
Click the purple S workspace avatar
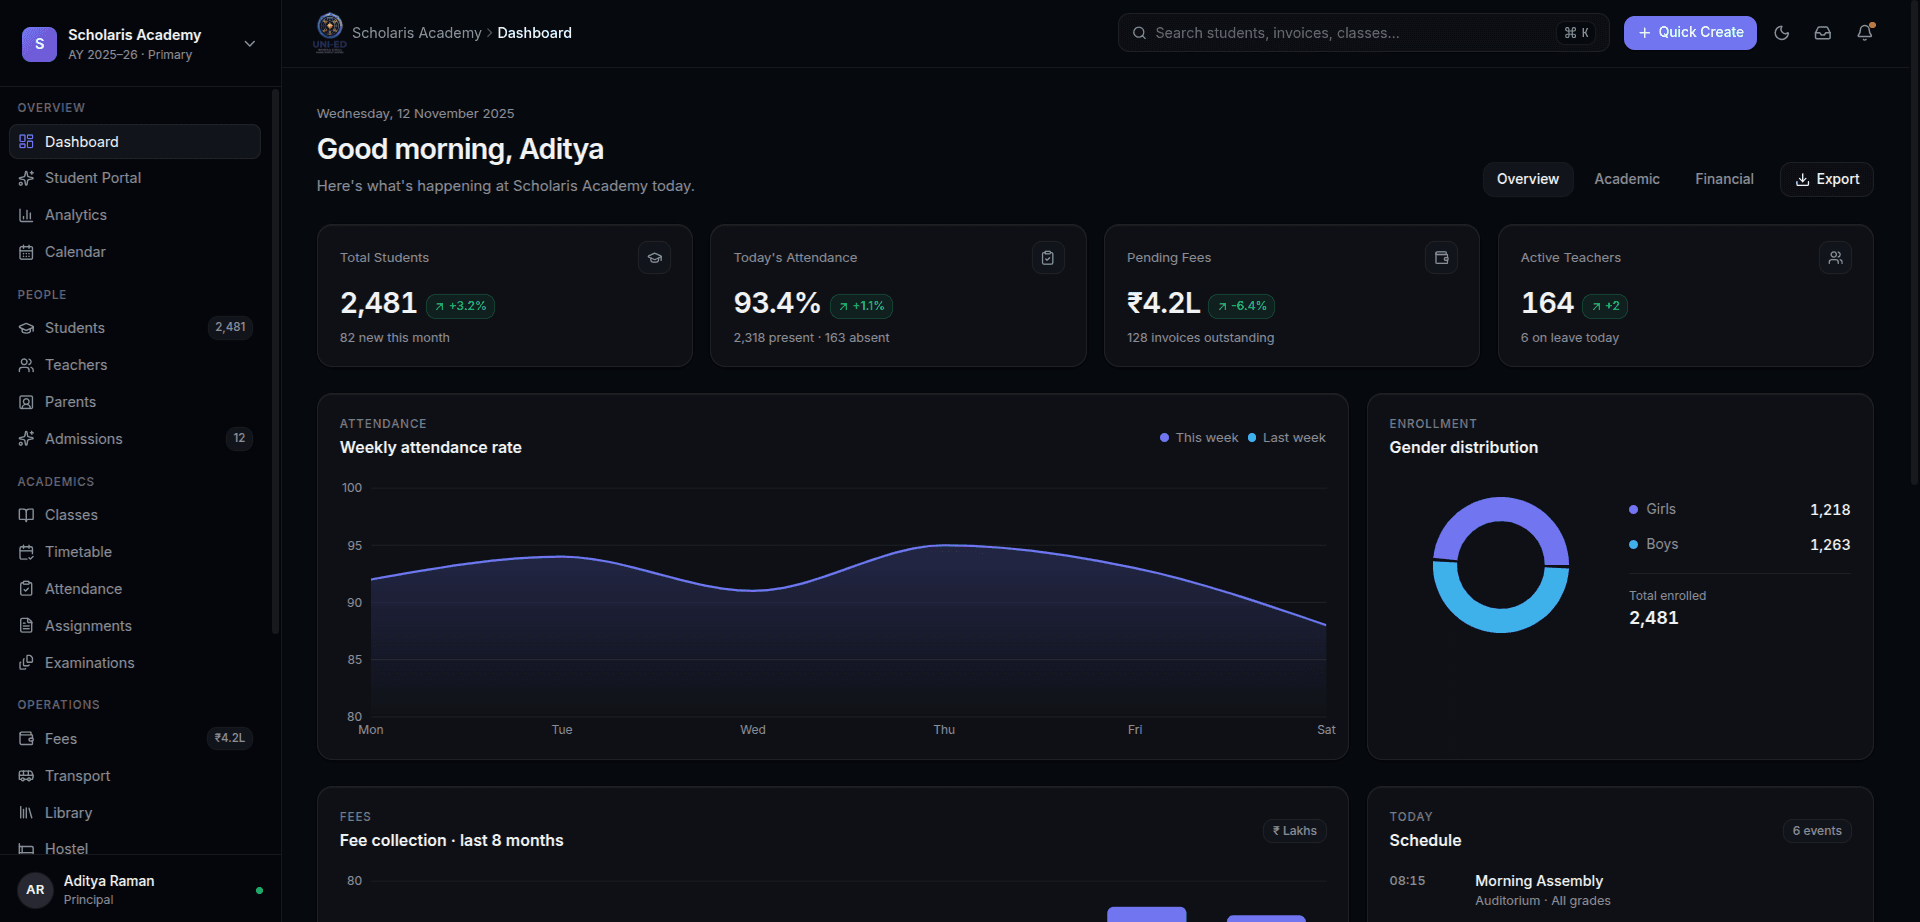[39, 44]
